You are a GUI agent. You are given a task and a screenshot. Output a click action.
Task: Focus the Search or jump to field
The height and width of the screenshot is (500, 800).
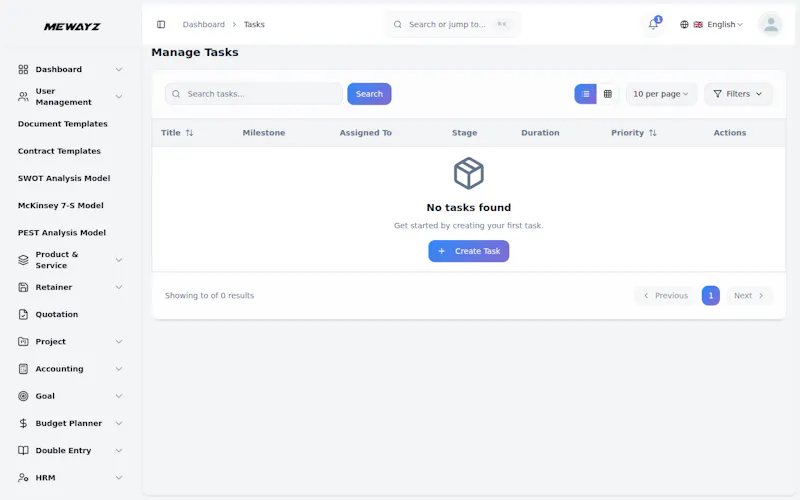(453, 24)
